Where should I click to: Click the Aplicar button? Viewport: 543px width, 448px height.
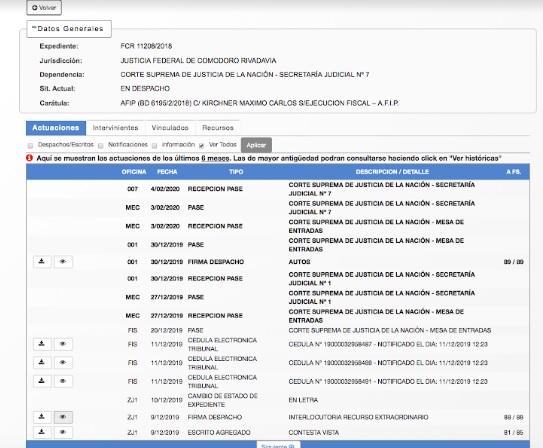click(x=256, y=145)
